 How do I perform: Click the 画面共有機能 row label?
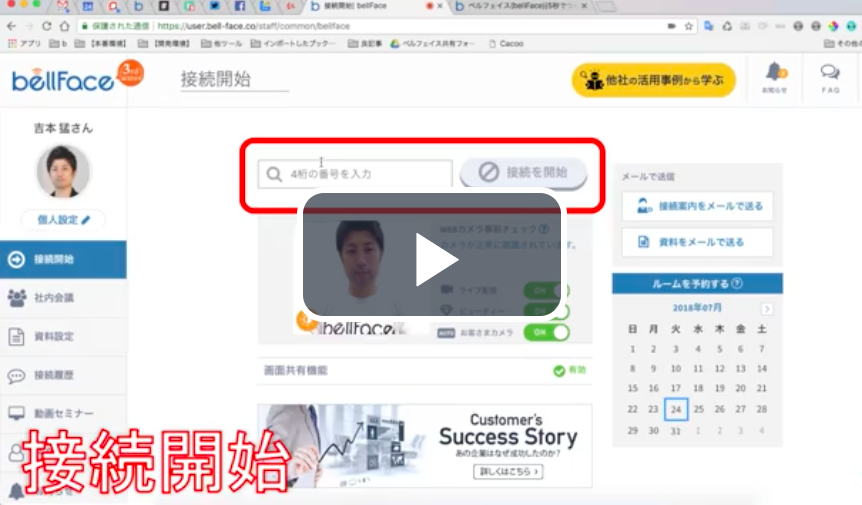click(x=296, y=370)
